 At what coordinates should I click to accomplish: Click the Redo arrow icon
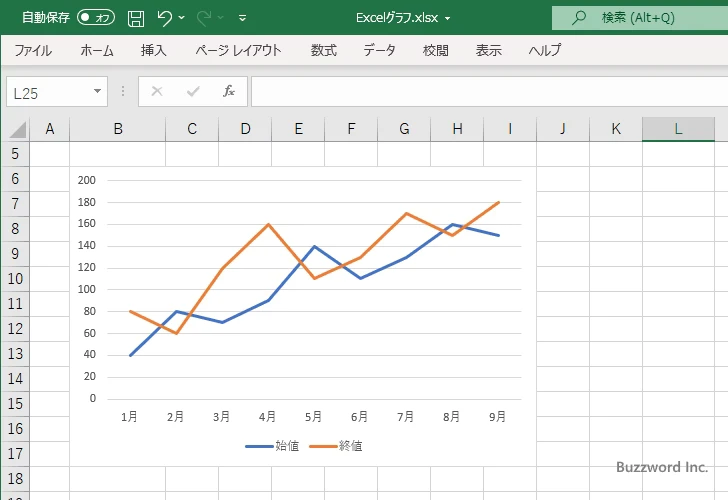coord(204,18)
